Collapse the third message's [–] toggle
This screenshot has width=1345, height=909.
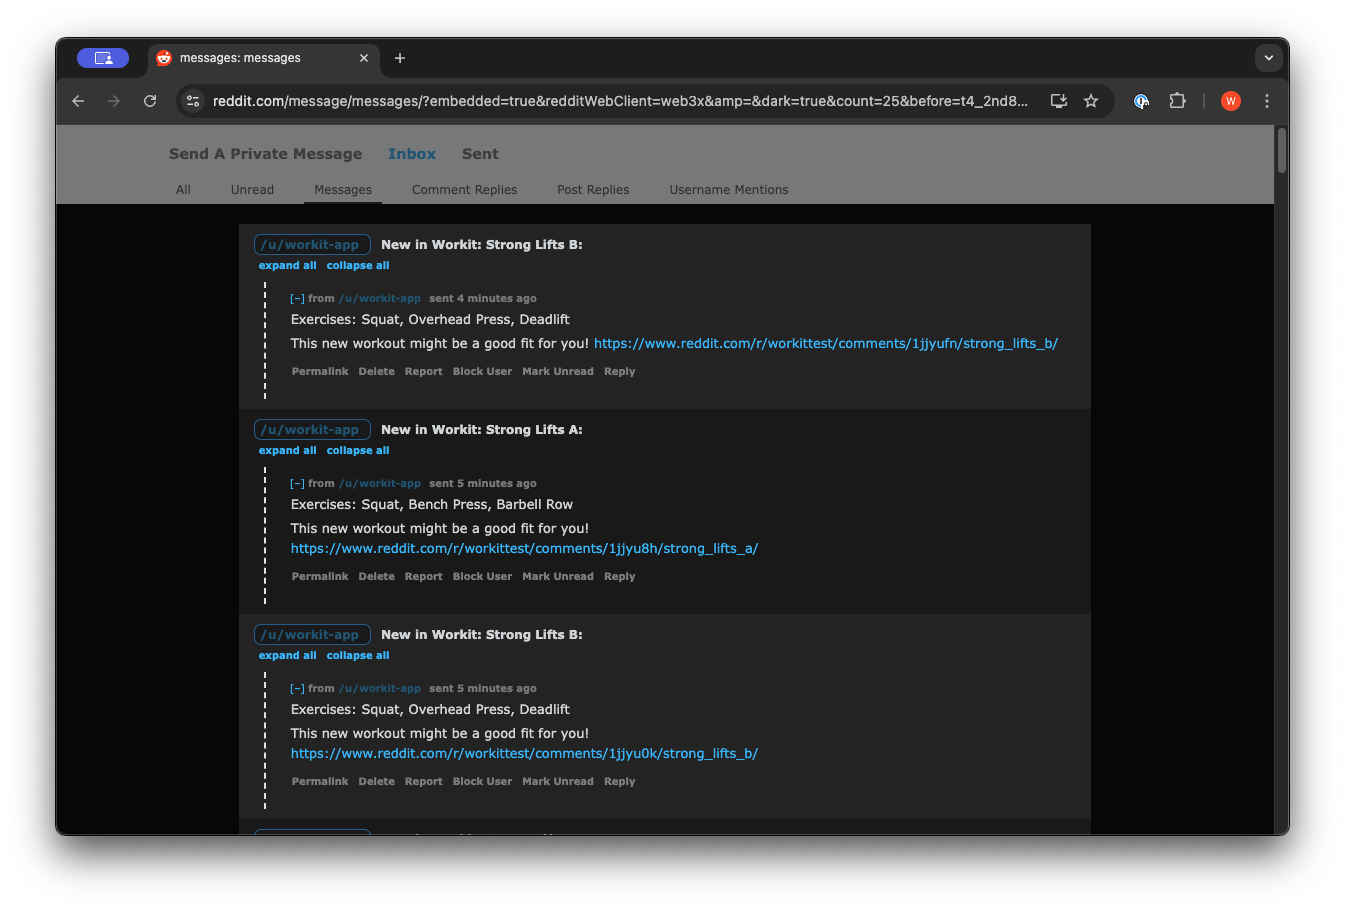[297, 689]
